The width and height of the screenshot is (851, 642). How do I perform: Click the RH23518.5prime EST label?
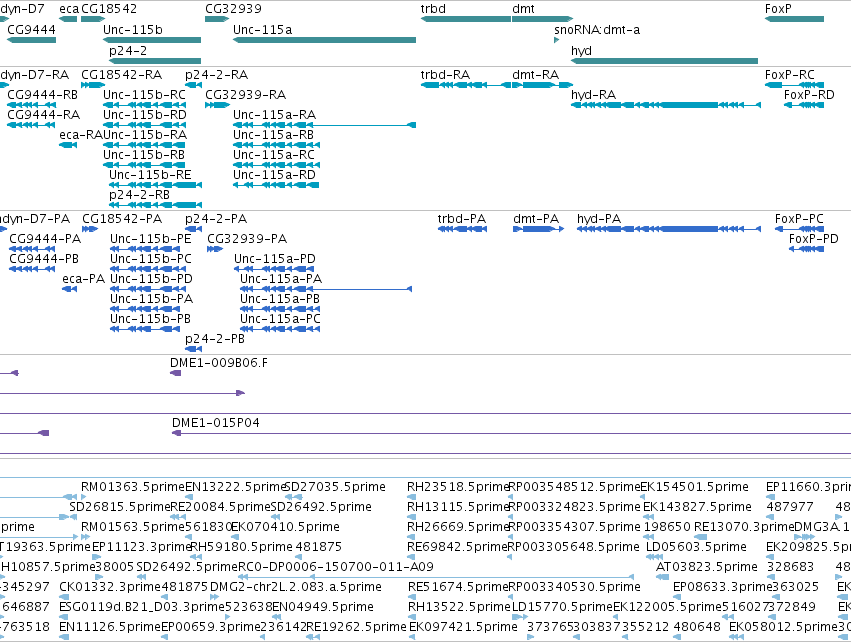tap(458, 487)
